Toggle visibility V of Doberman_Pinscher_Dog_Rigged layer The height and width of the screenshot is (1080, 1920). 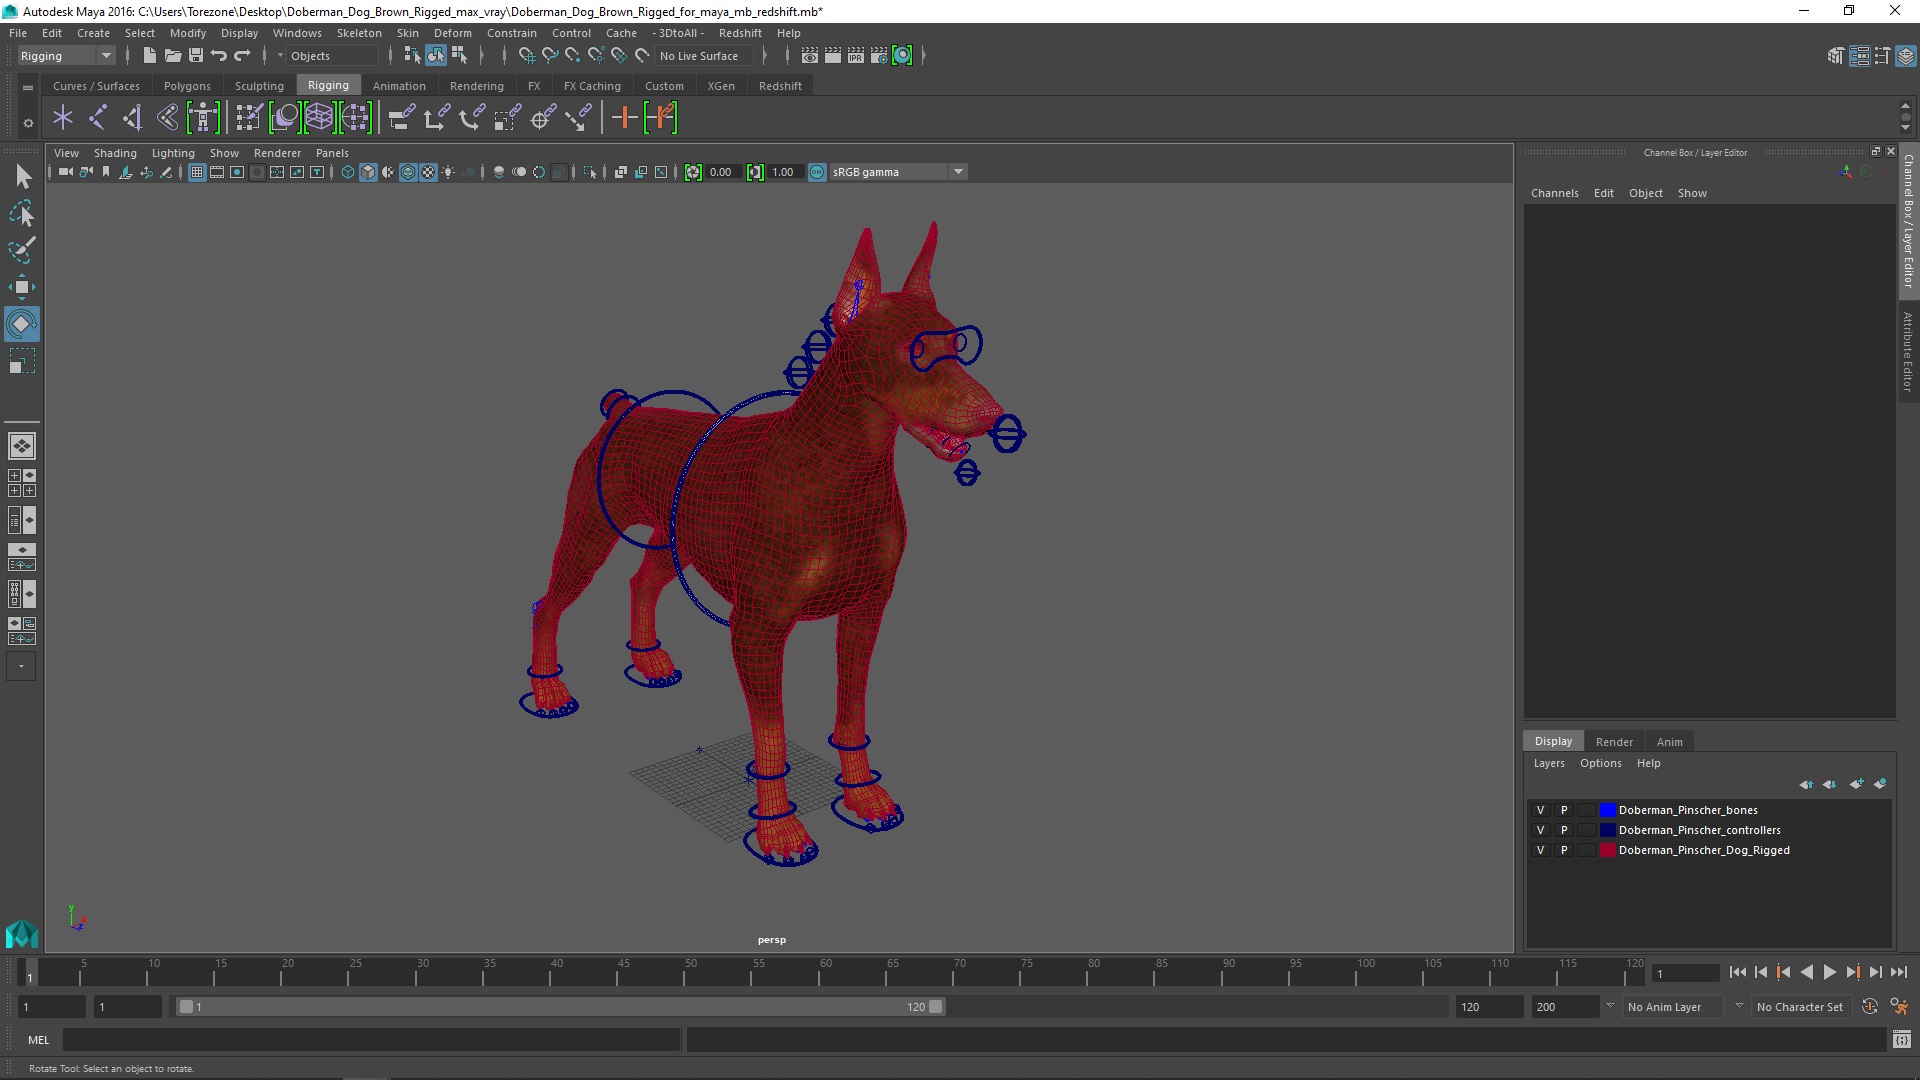pos(1540,850)
